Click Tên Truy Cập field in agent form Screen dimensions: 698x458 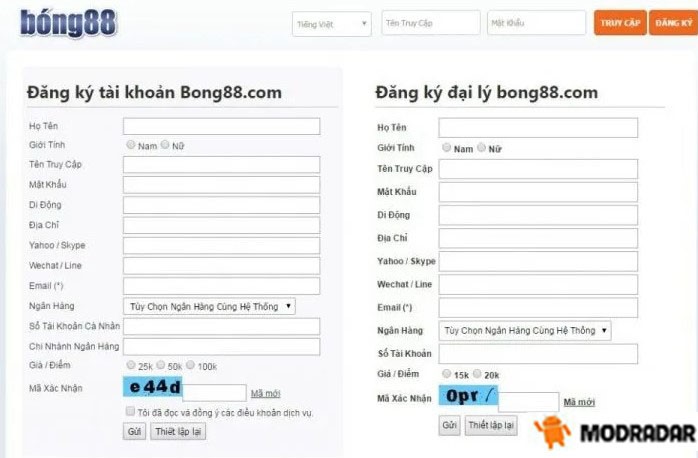point(538,169)
